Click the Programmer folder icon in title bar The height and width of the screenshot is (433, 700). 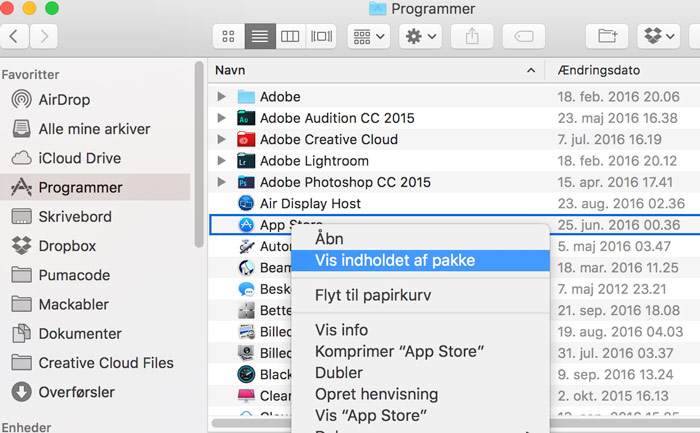(378, 8)
